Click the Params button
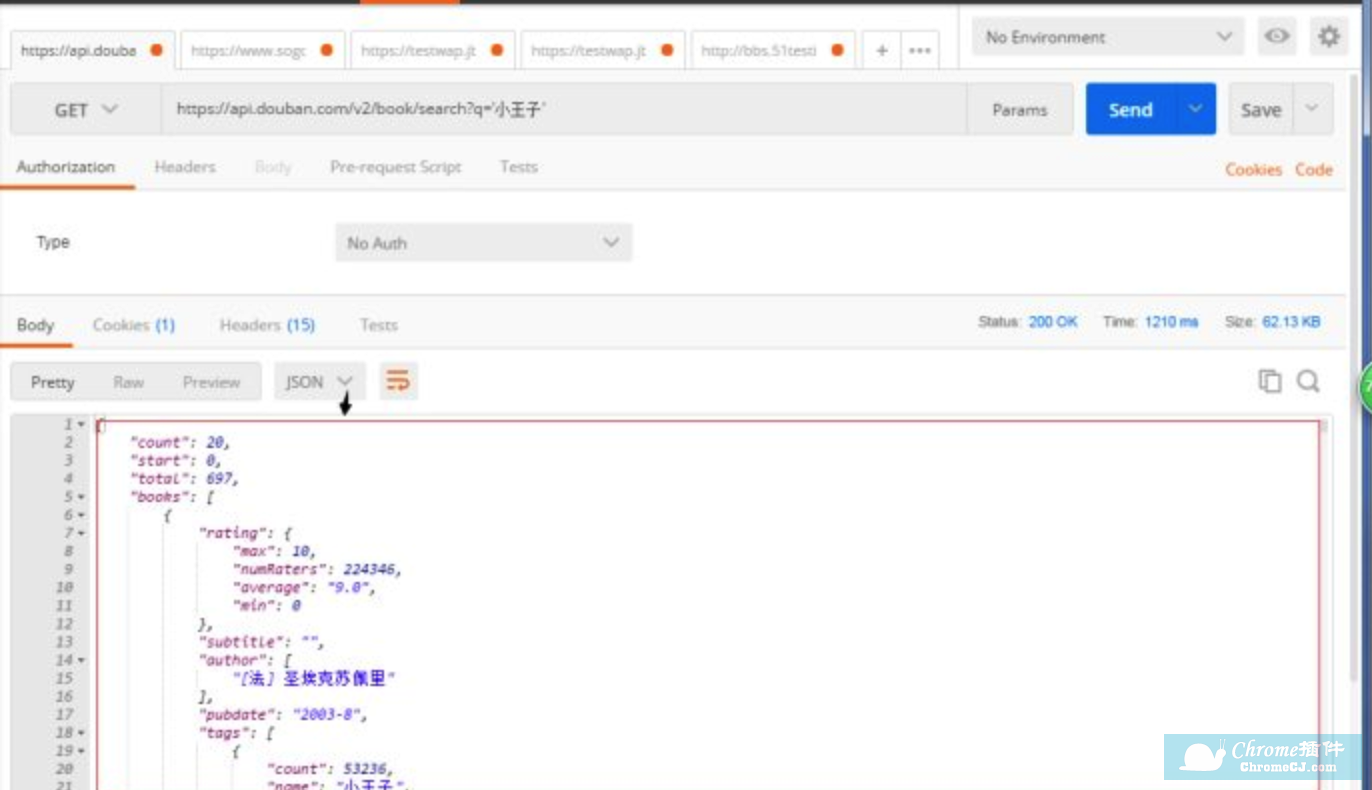 tap(1020, 110)
